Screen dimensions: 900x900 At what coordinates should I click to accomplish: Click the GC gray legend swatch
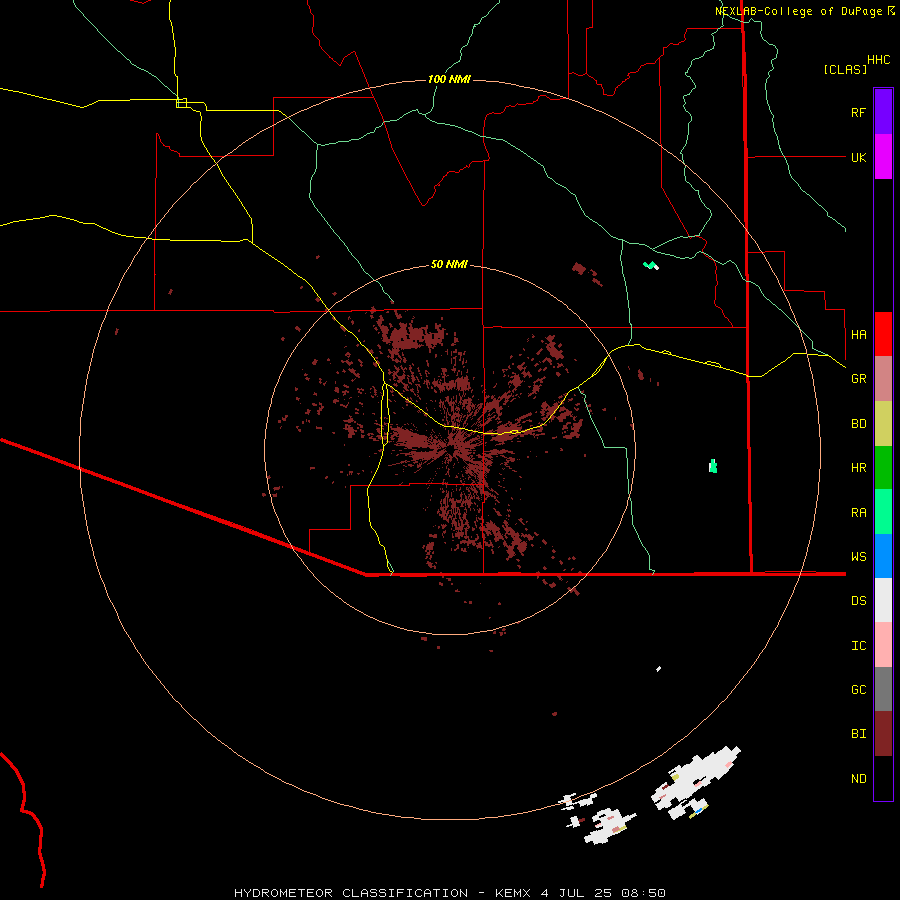[883, 689]
